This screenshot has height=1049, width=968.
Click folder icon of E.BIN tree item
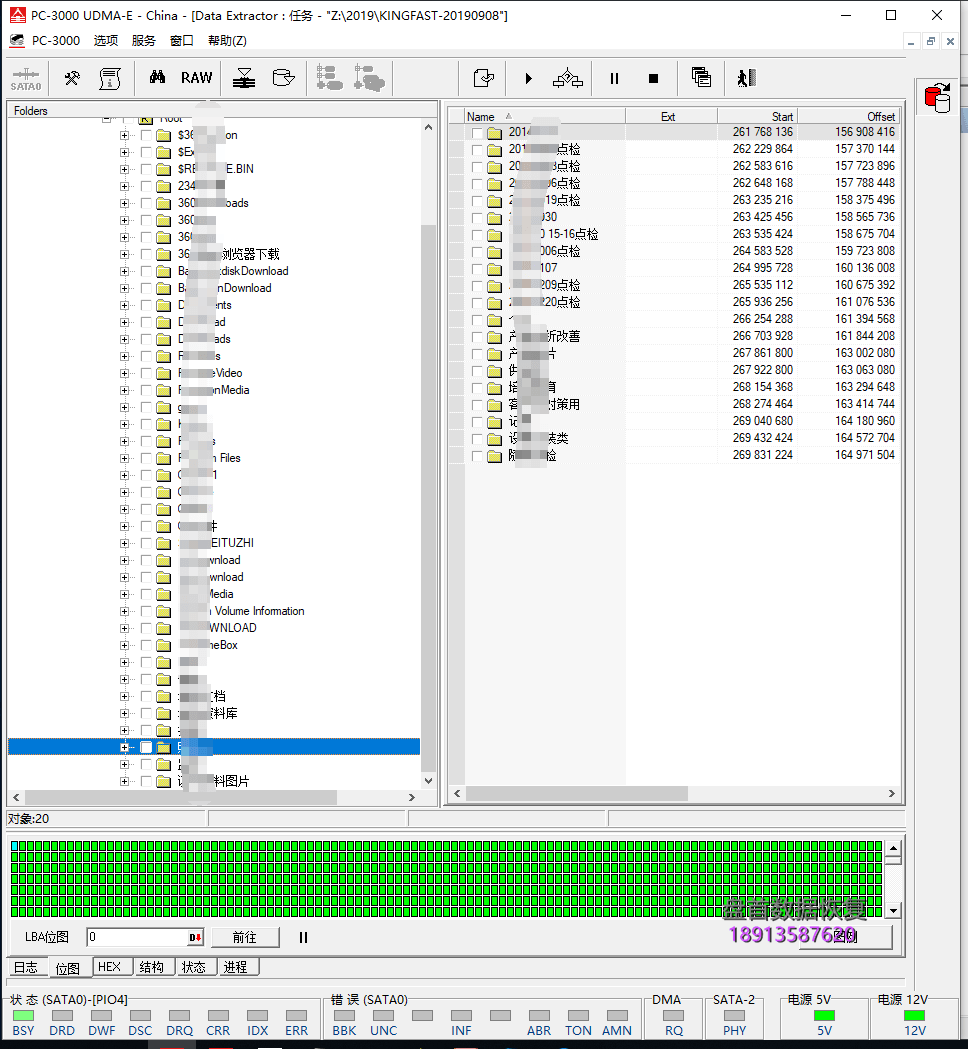point(163,169)
